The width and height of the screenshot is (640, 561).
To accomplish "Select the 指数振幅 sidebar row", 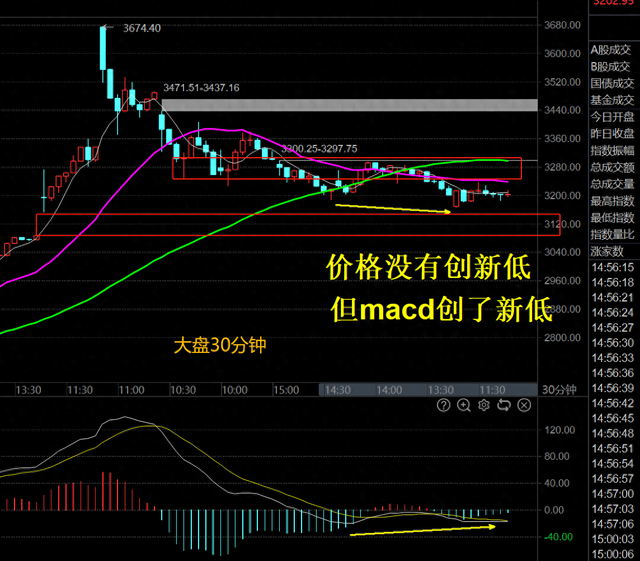I will click(612, 151).
